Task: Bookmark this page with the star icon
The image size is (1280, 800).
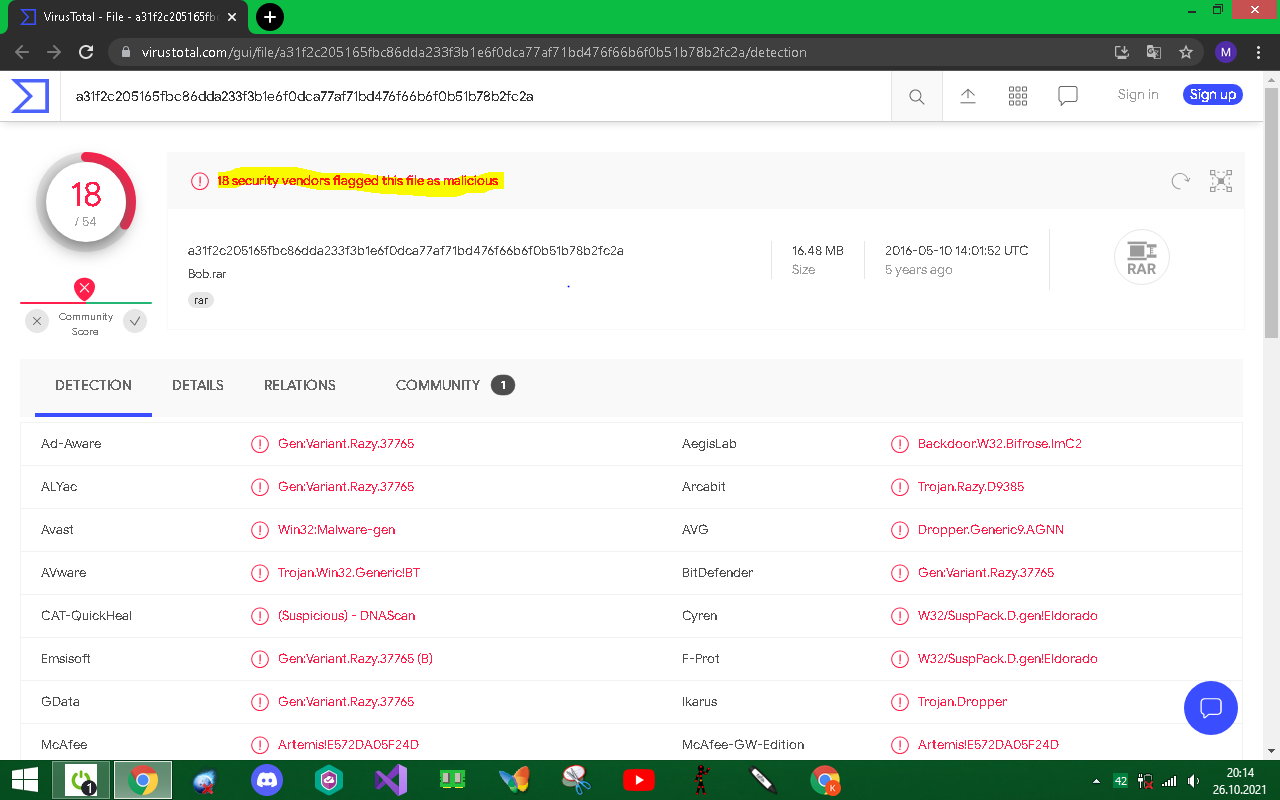Action: coord(1186,52)
